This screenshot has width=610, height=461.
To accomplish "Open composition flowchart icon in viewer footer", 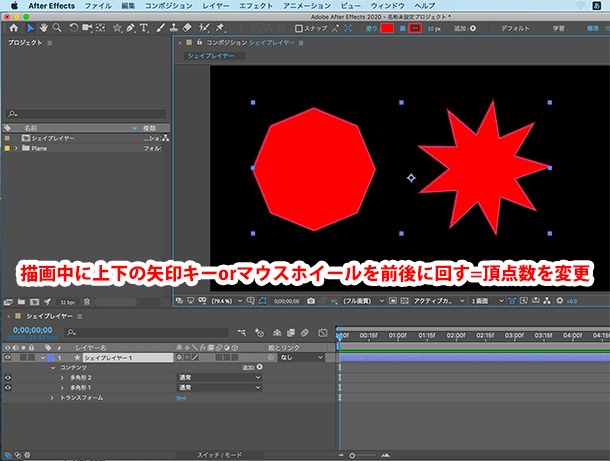I will tap(547, 301).
